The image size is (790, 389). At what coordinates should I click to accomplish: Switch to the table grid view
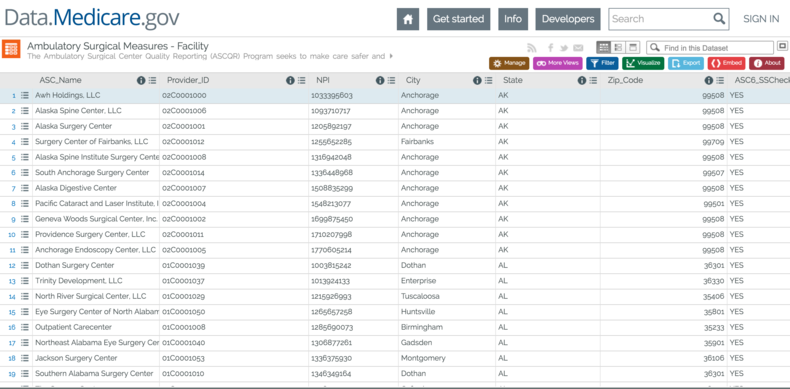(x=604, y=48)
